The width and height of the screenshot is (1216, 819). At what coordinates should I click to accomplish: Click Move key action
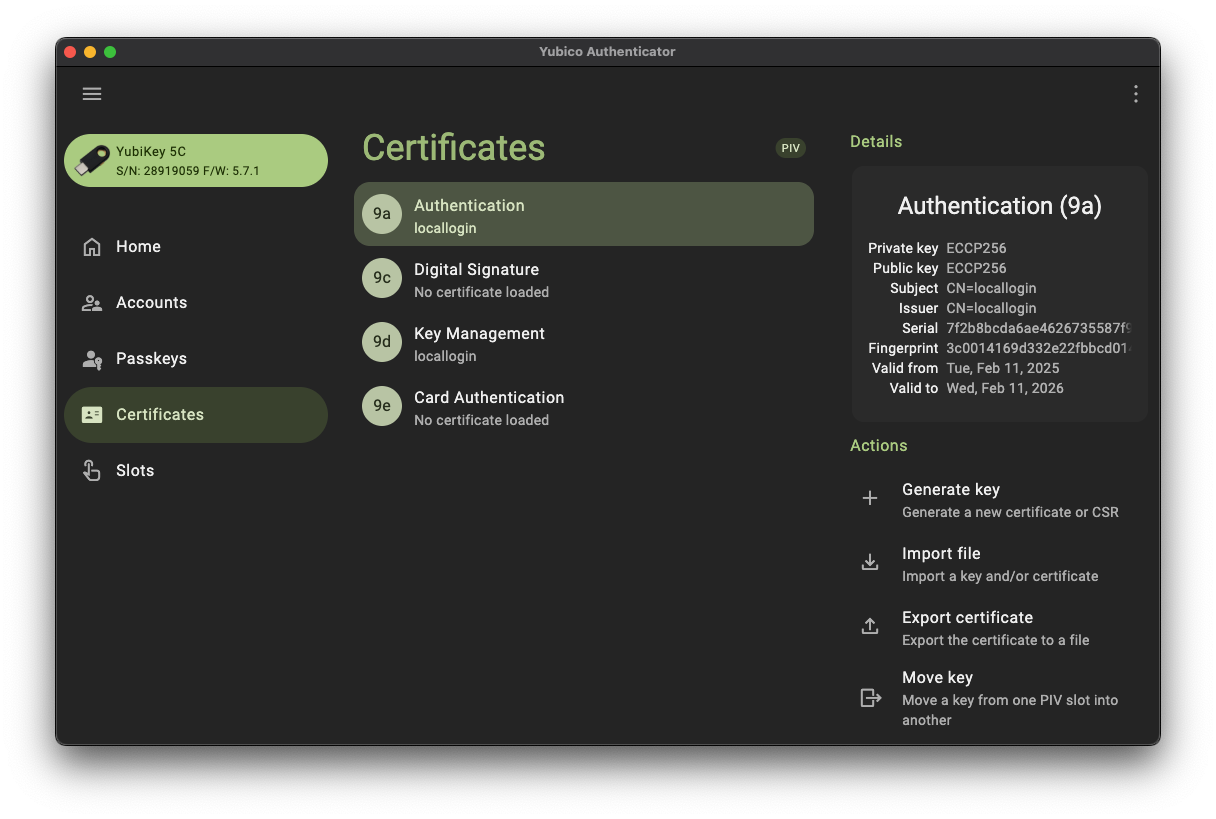click(x=999, y=698)
